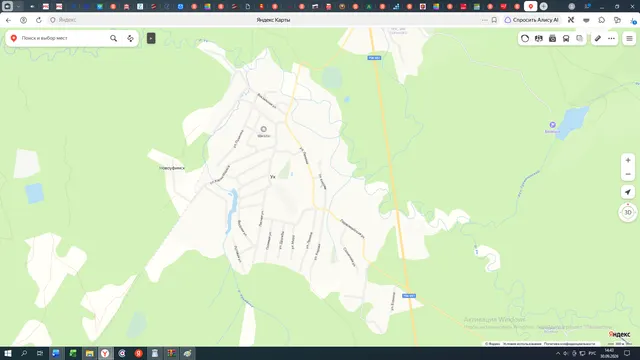Select the ruler measurement tool

point(598,38)
